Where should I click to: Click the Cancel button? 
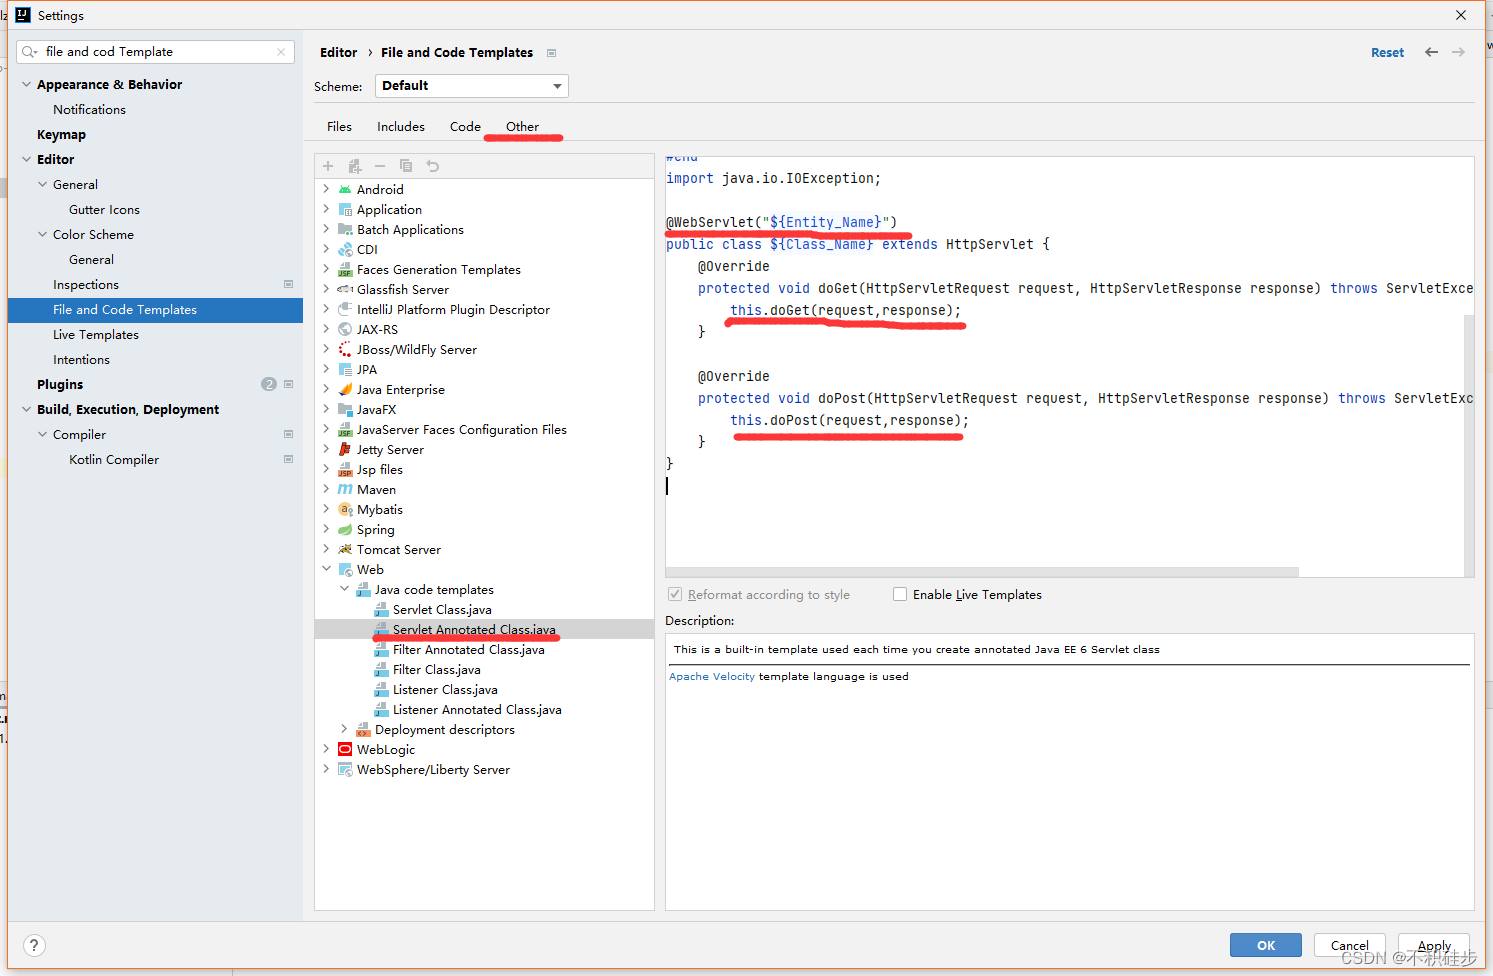1349,945
